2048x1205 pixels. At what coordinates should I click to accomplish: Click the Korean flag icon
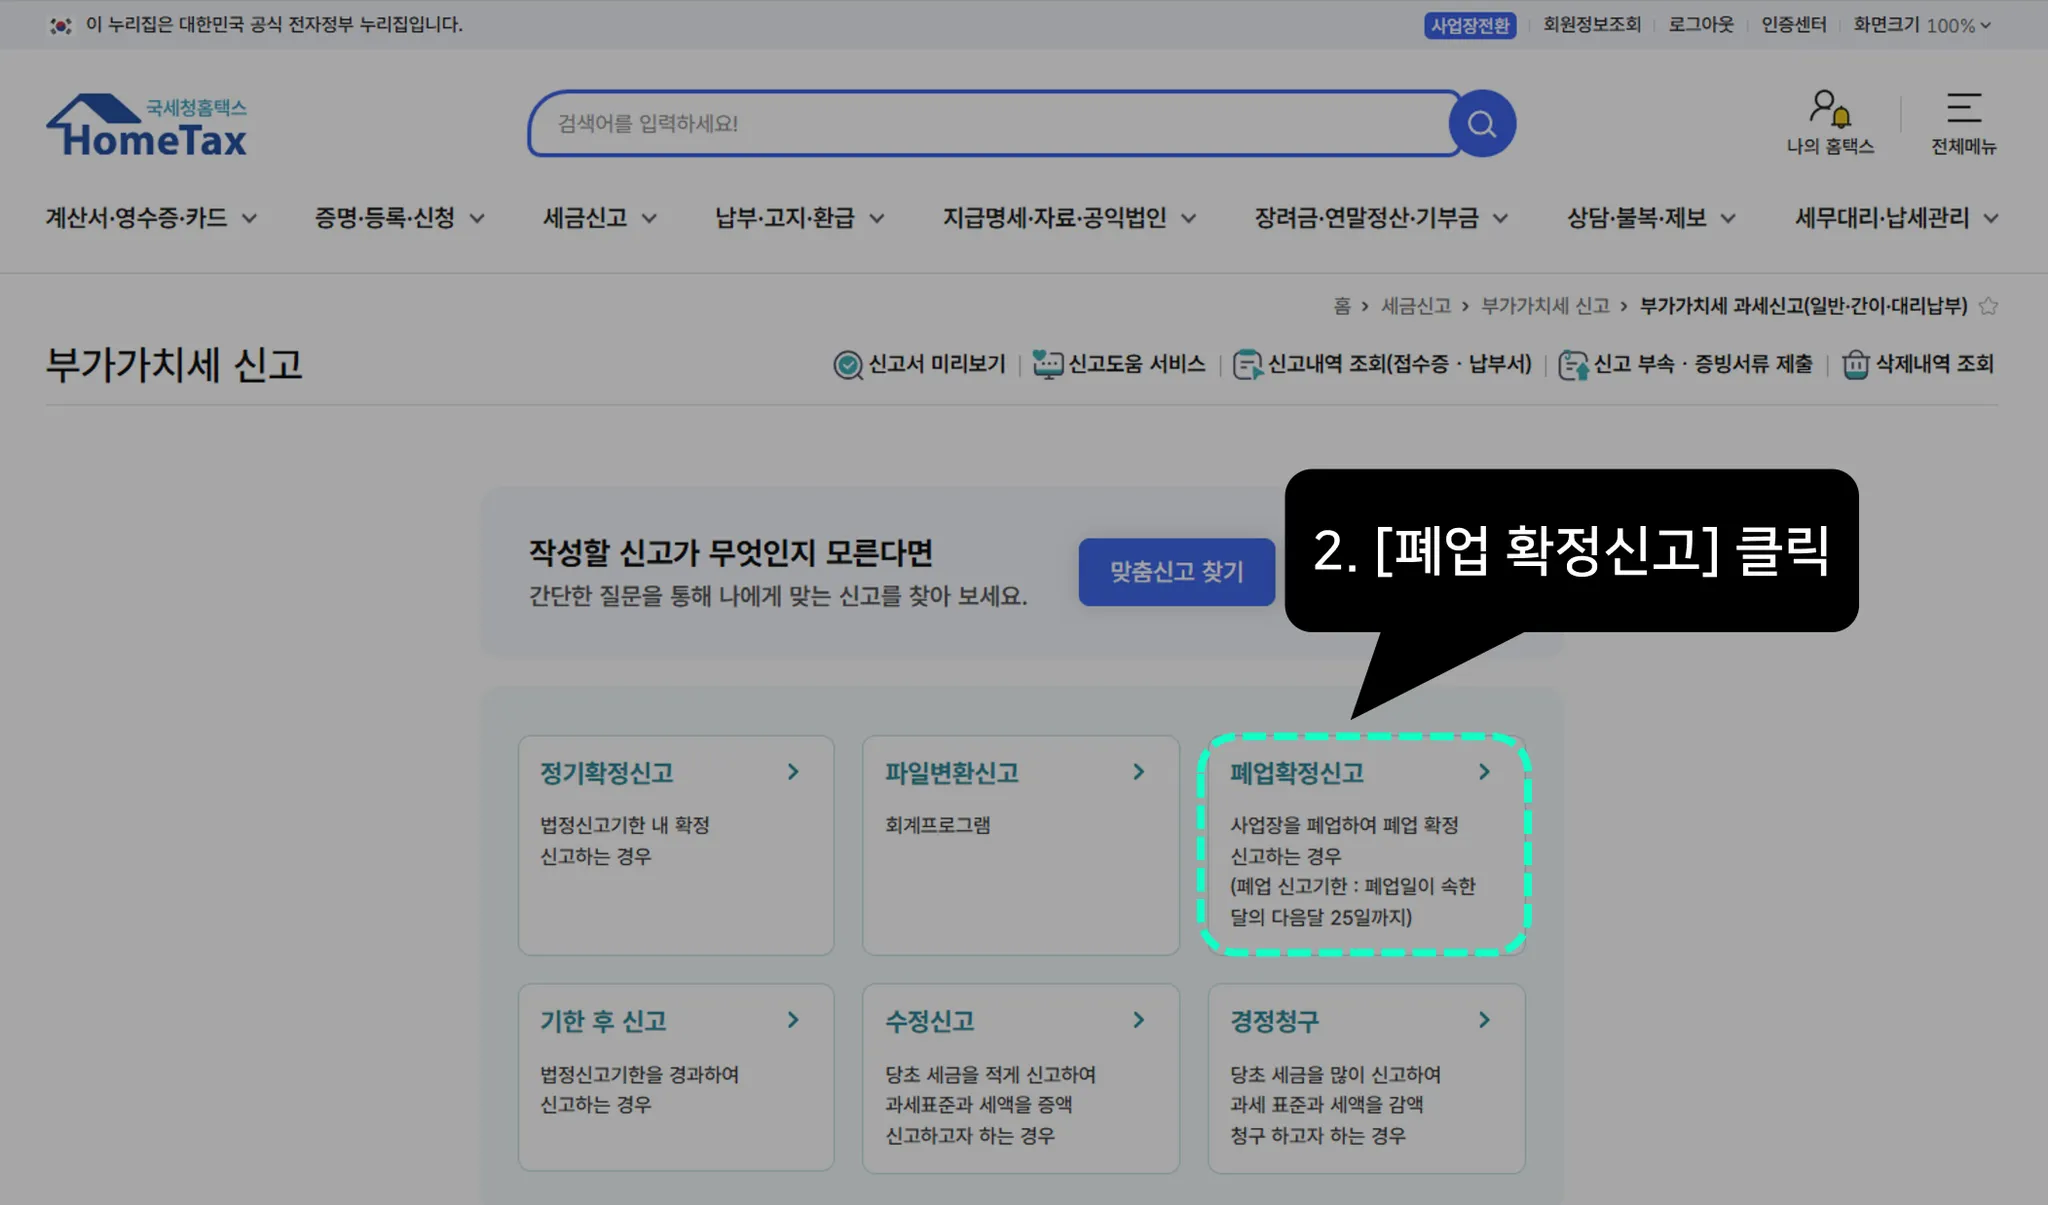pyautogui.click(x=61, y=25)
